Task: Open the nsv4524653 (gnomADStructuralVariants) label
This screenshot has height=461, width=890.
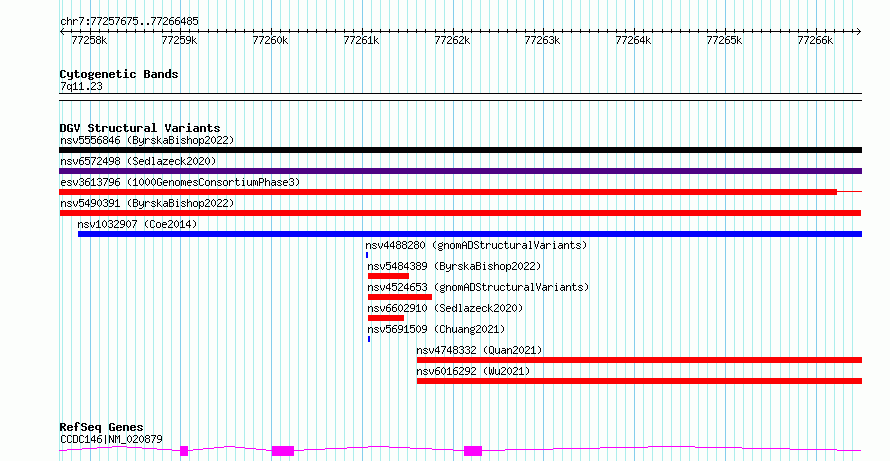Action: coord(478,287)
